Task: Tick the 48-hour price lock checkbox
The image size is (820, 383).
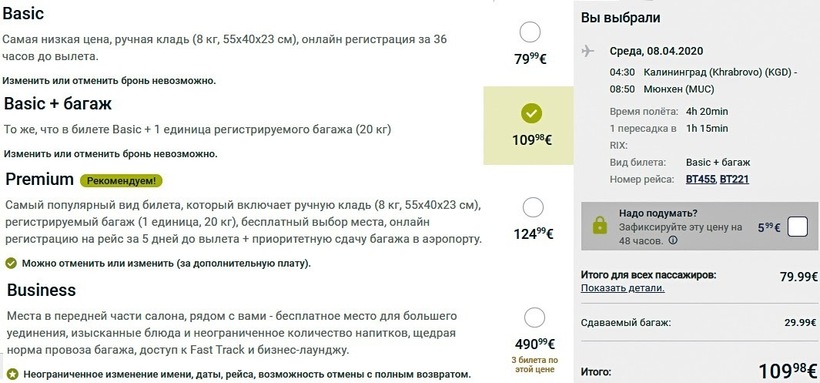Action: 798,228
